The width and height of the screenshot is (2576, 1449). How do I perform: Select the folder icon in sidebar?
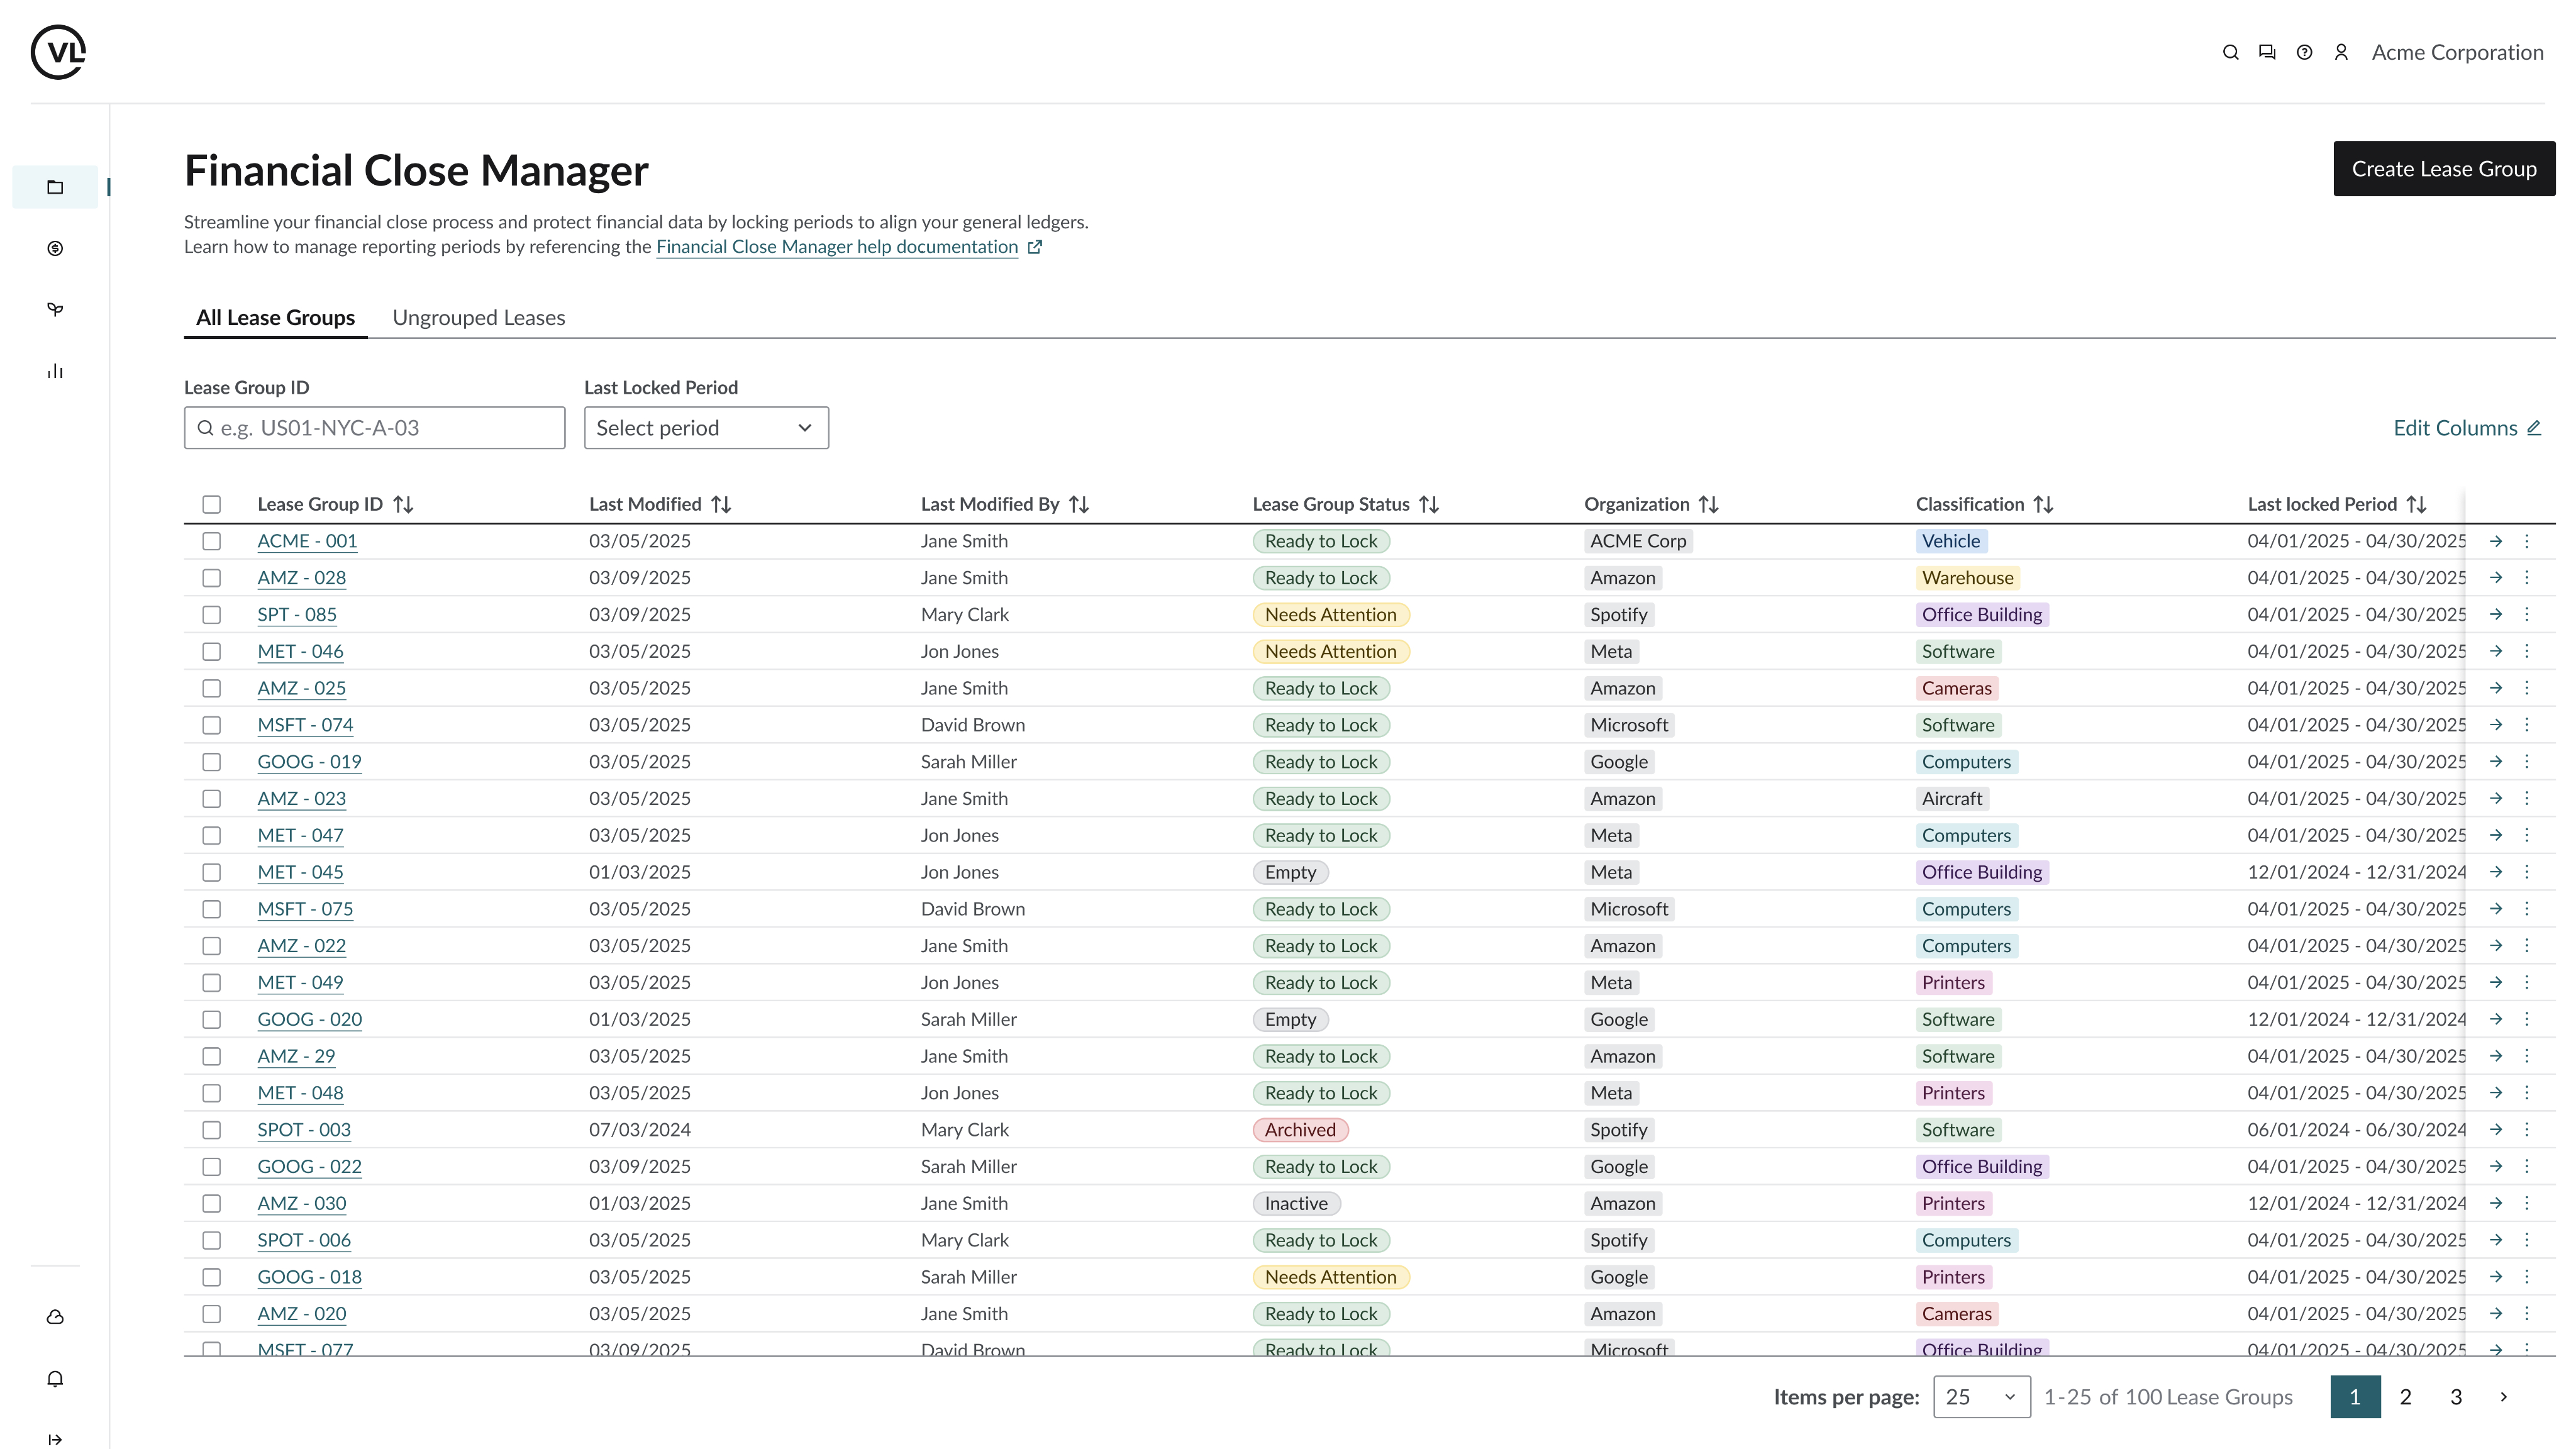[55, 187]
